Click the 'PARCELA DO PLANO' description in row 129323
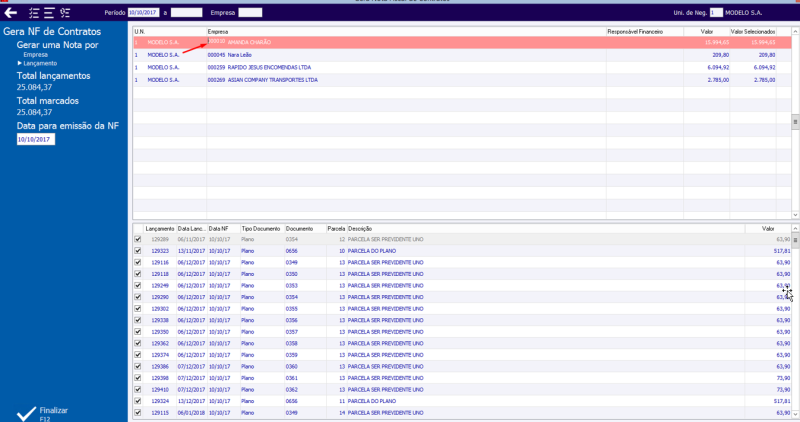800x422 pixels. tap(371, 251)
